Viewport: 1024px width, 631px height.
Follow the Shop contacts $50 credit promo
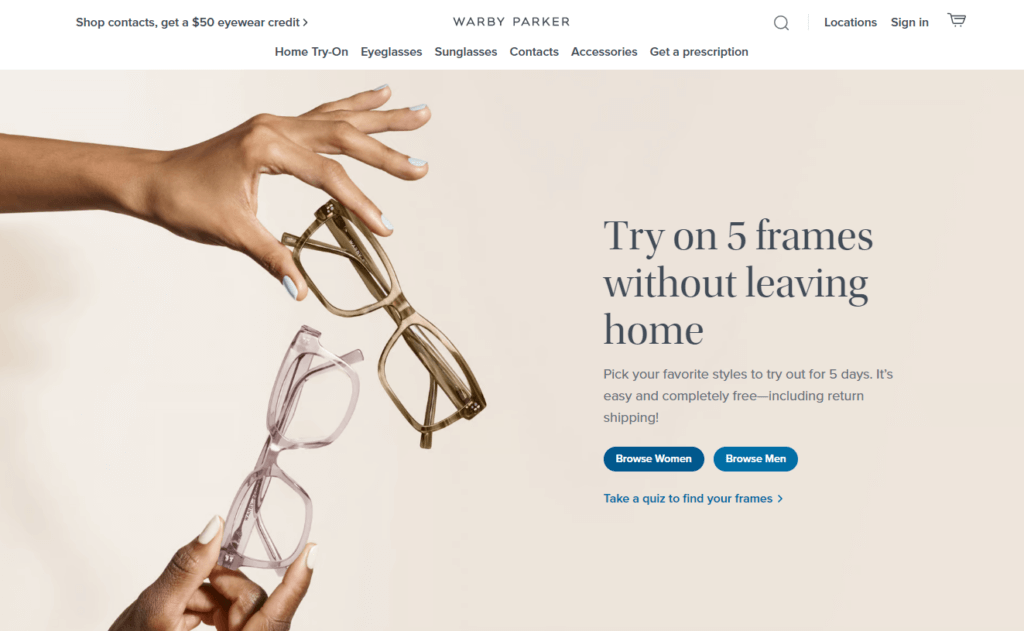pos(187,22)
